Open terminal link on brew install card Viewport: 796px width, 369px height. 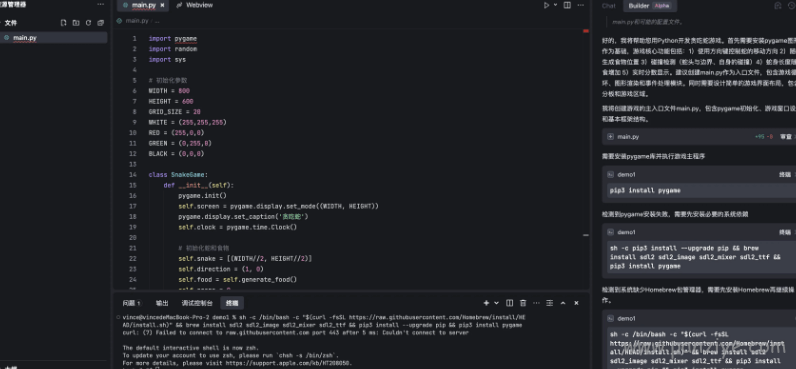(x=785, y=232)
